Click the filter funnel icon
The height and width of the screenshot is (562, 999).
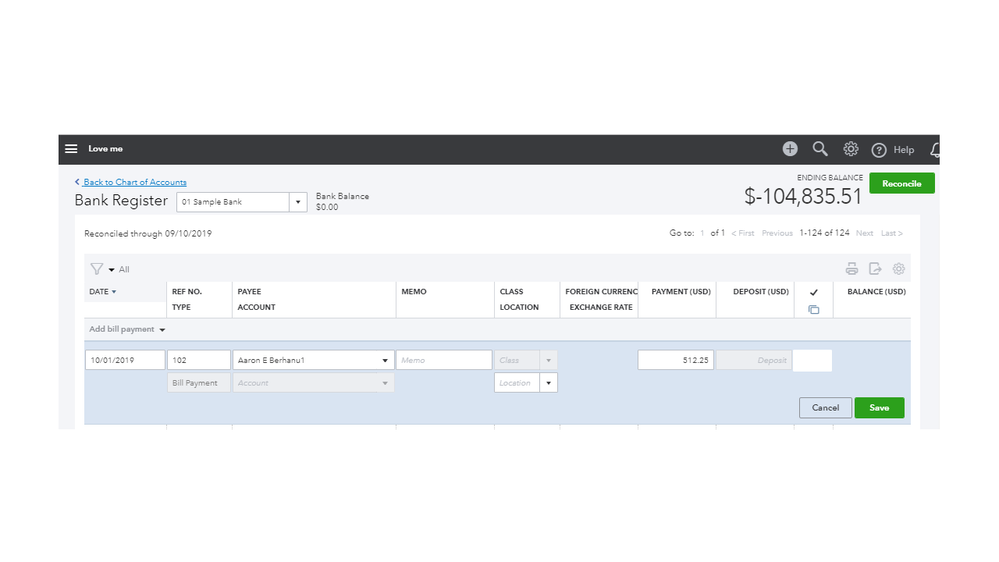97,269
